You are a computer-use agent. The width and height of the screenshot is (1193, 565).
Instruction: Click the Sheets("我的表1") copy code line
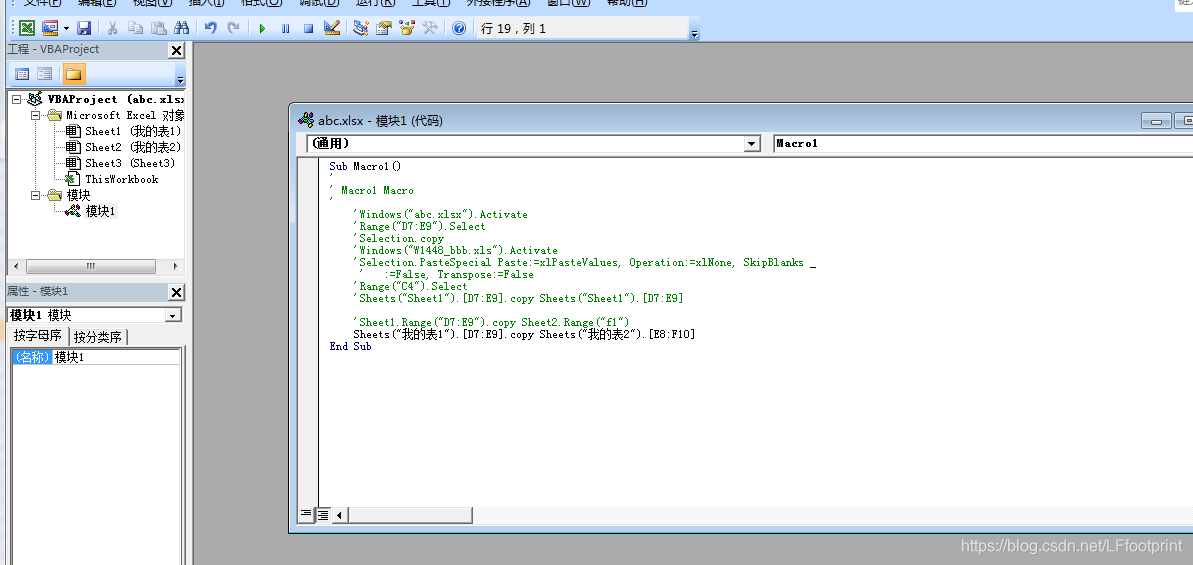523,335
